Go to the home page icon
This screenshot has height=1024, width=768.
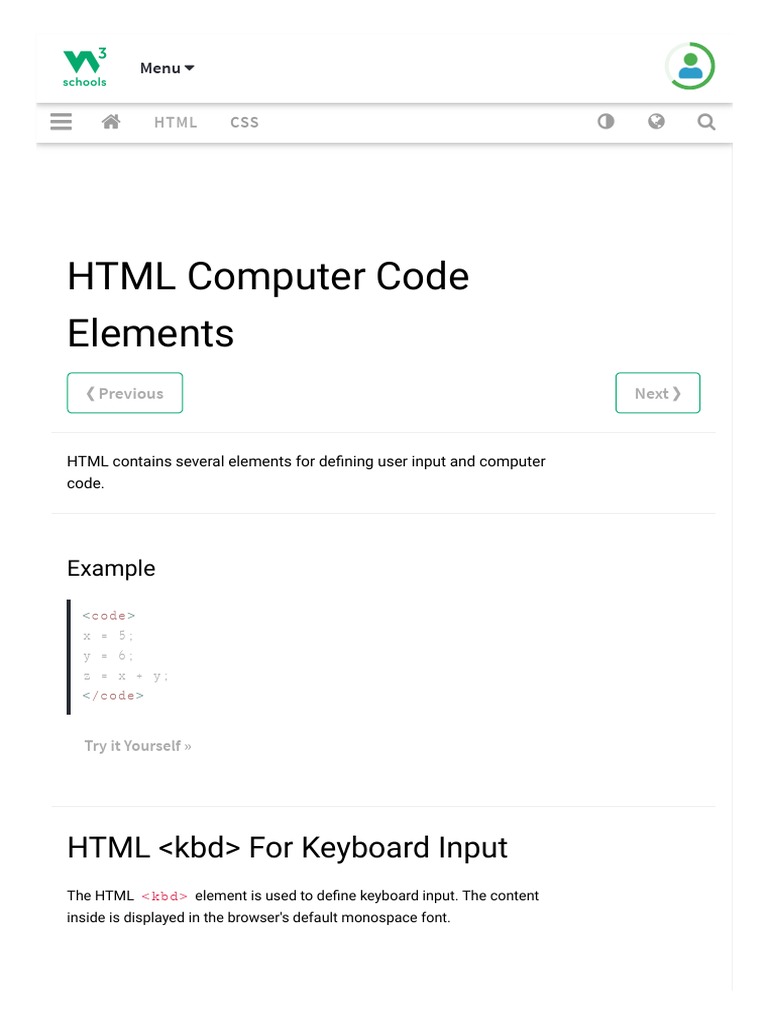[x=111, y=122]
